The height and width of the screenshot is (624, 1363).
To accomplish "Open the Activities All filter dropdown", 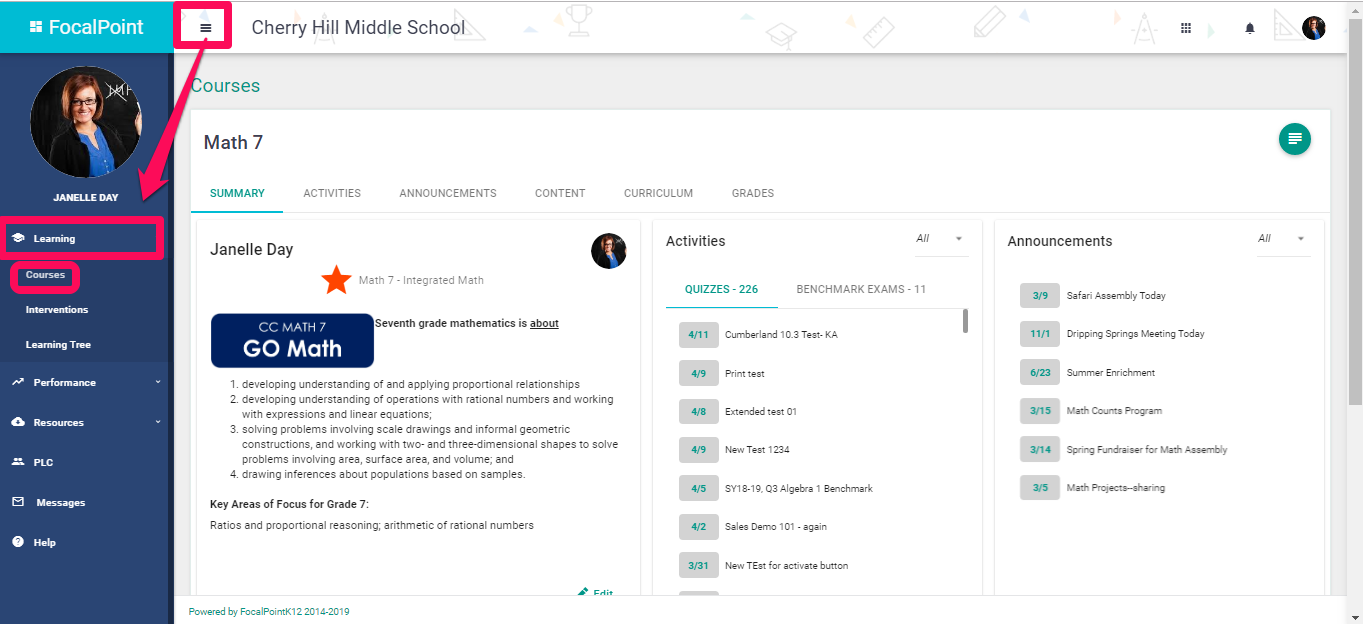I will coord(941,239).
